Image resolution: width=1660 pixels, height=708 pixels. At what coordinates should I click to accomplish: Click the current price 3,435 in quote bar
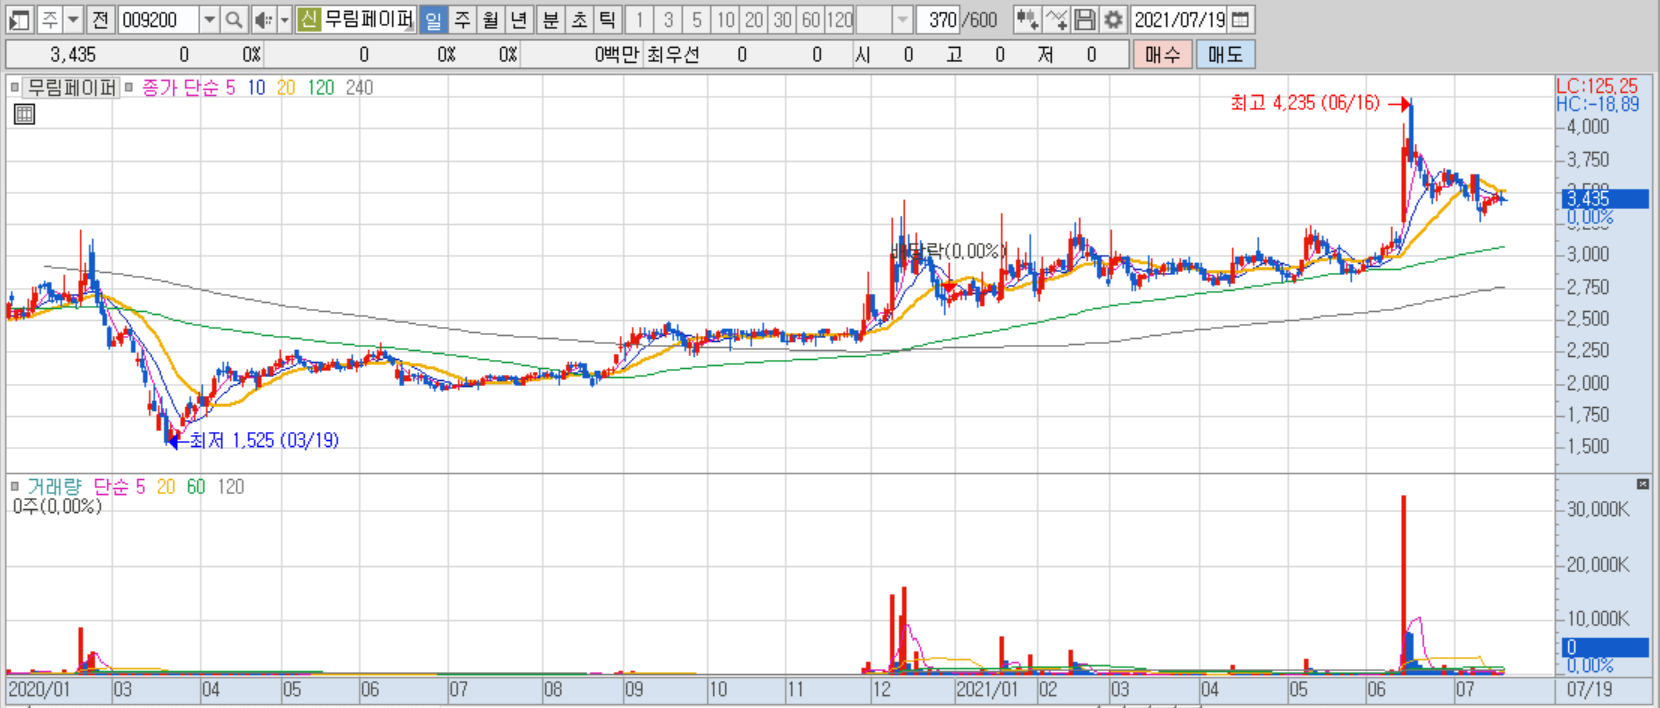pyautogui.click(x=73, y=55)
